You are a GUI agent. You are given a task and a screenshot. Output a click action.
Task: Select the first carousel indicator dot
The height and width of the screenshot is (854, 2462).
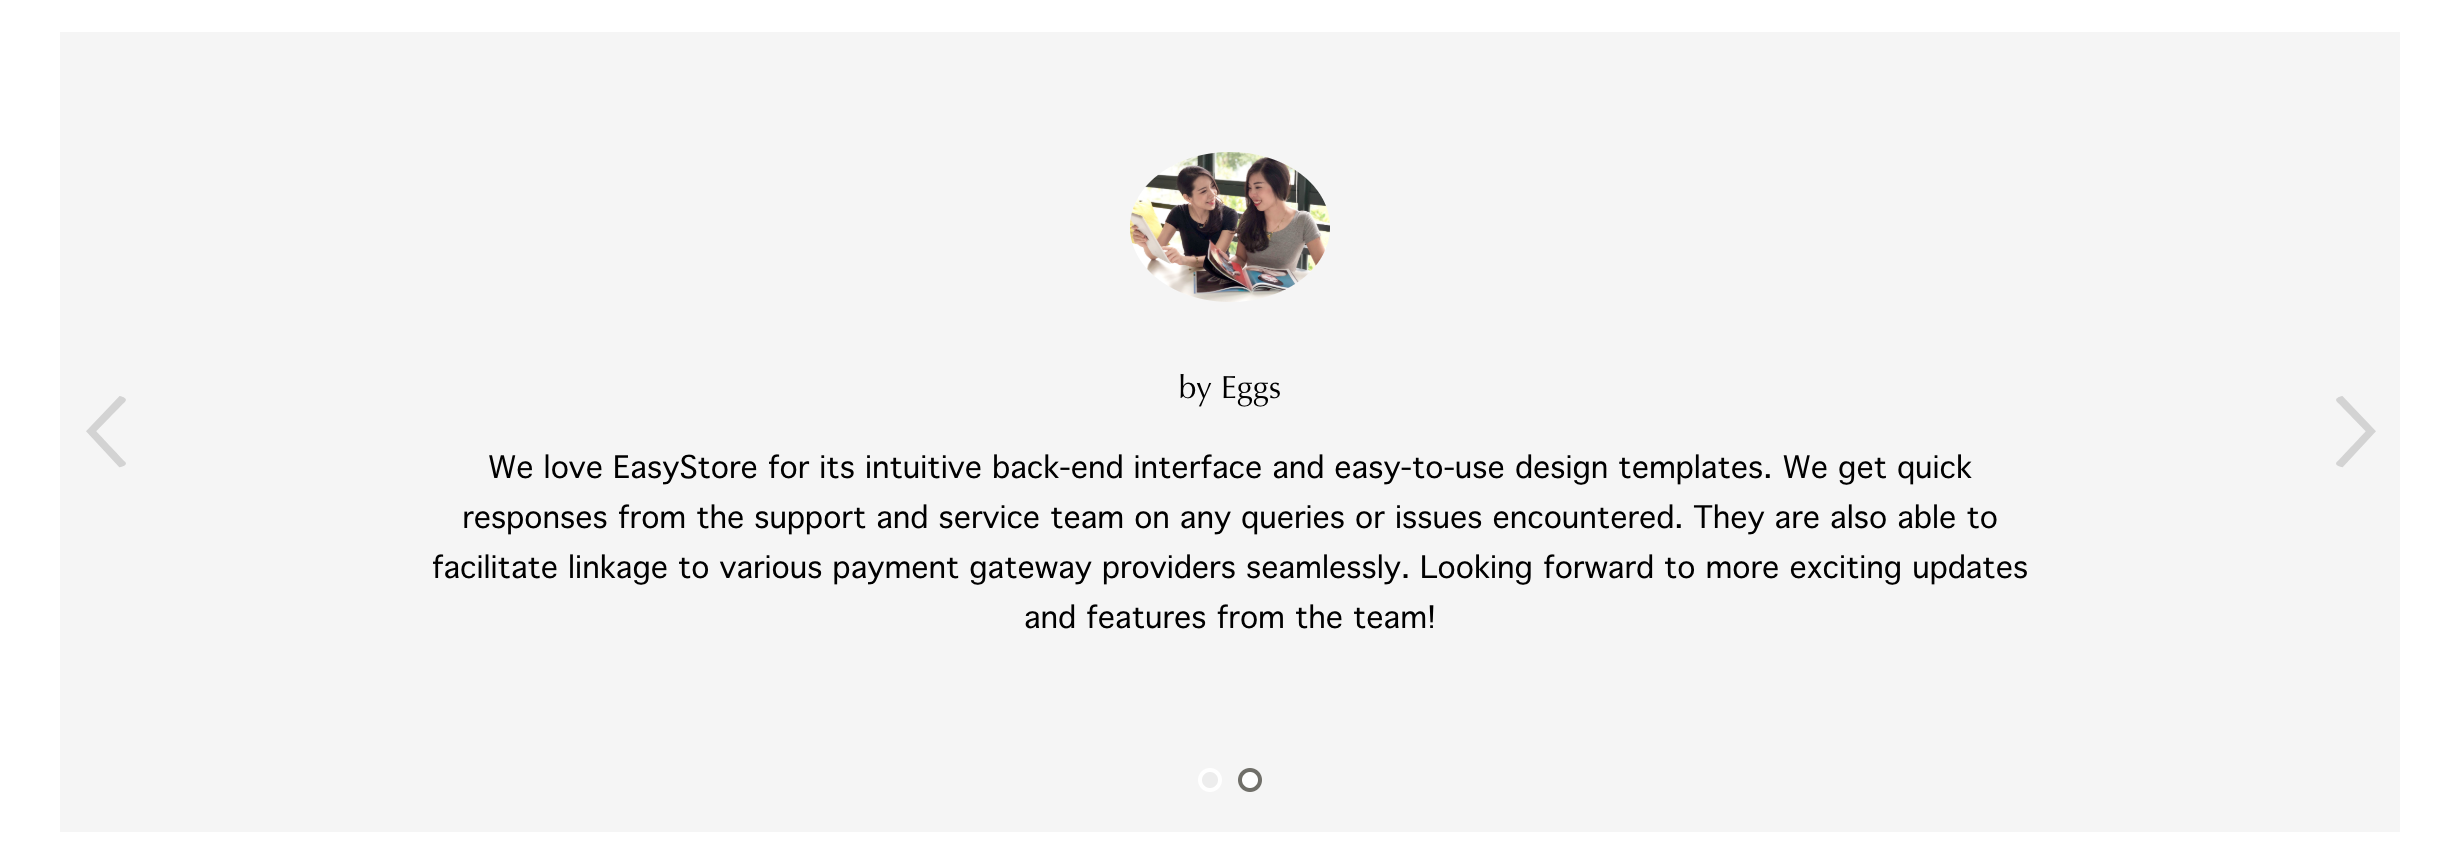coord(1210,780)
